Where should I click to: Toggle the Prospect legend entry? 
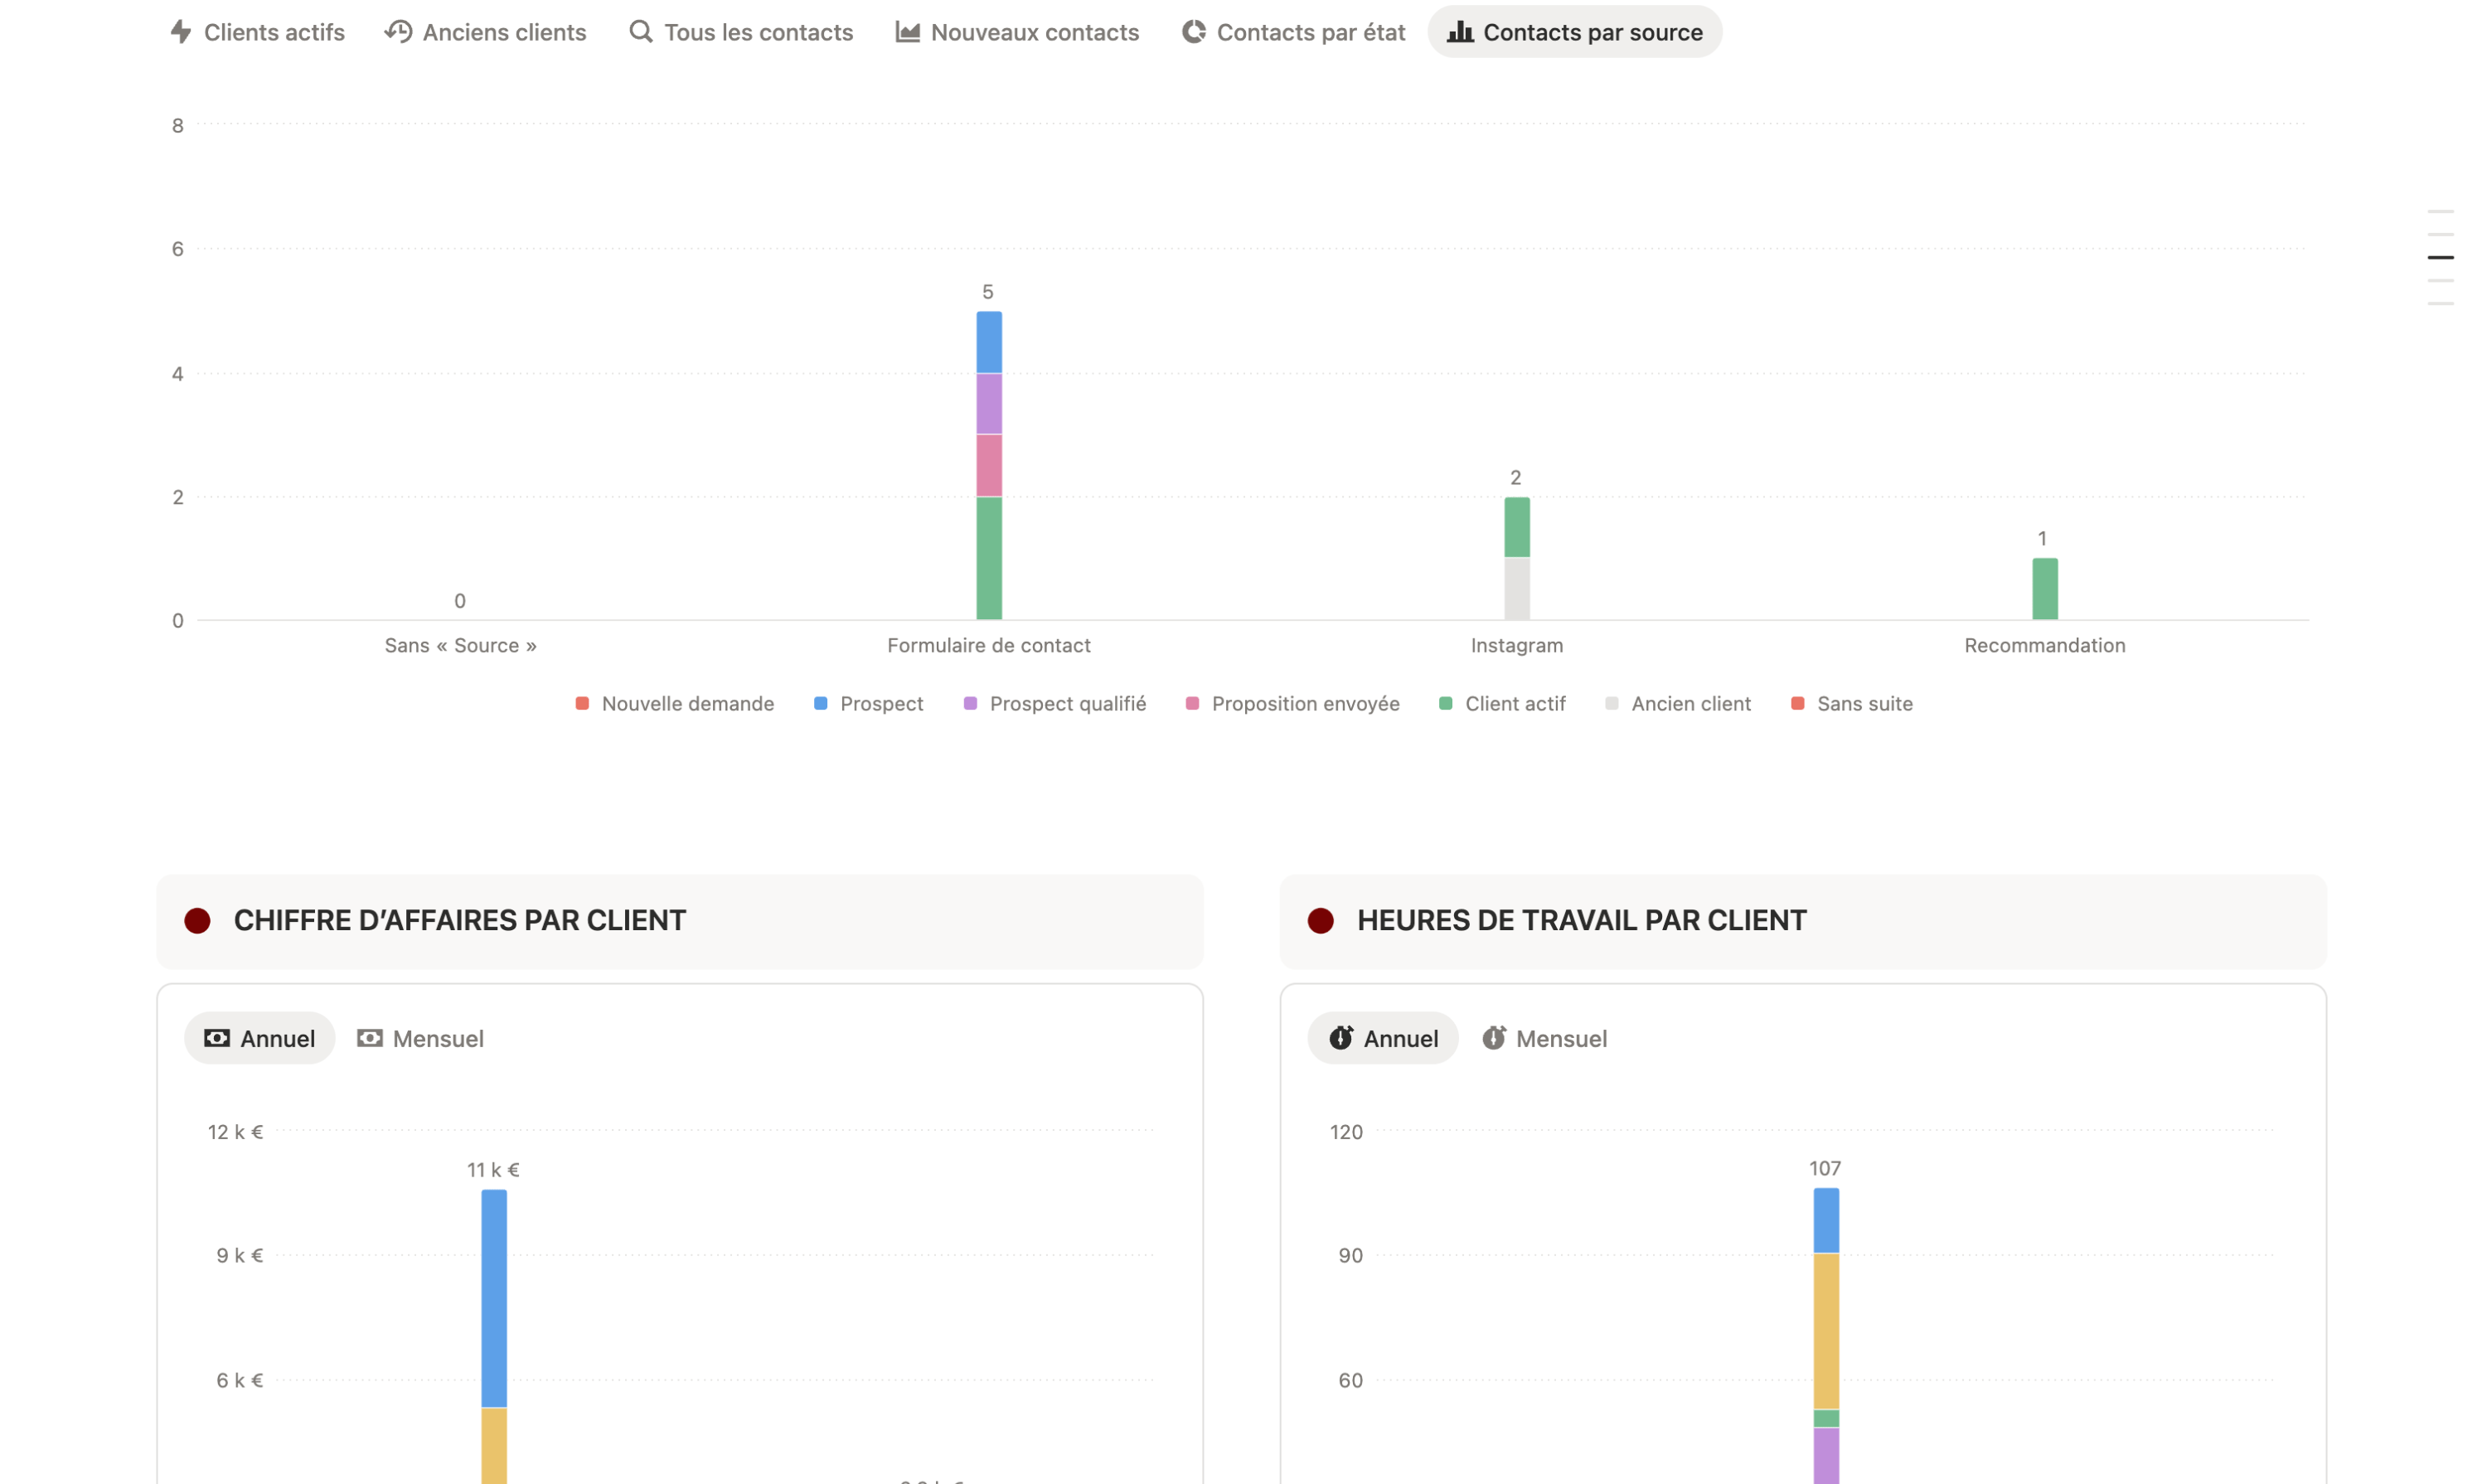pyautogui.click(x=868, y=703)
